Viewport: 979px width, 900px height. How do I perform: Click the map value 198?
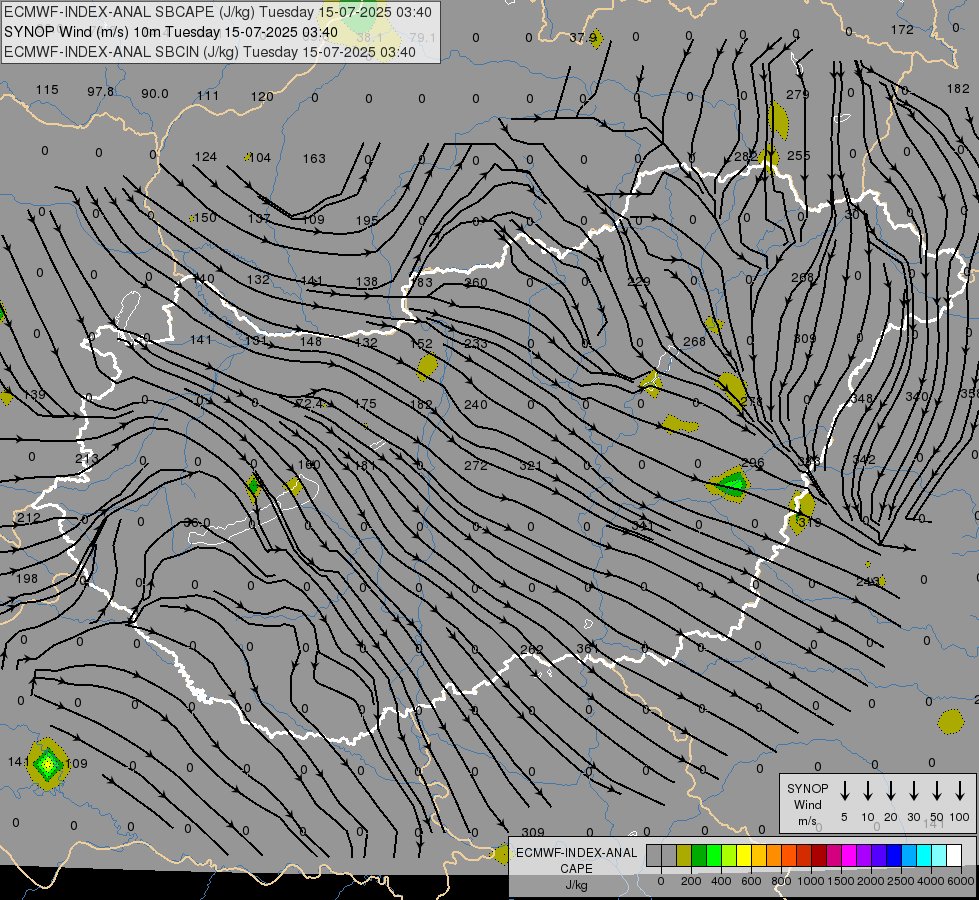(x=27, y=578)
